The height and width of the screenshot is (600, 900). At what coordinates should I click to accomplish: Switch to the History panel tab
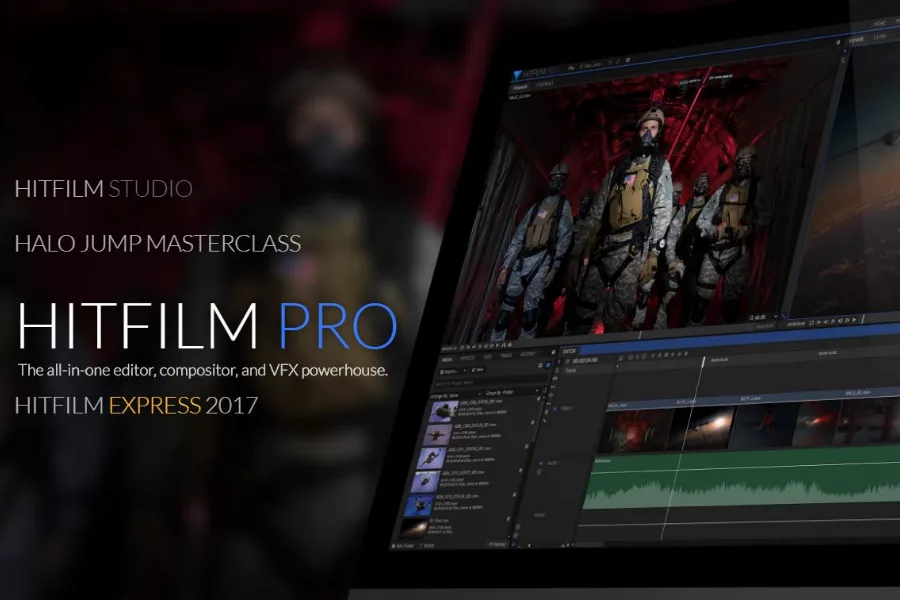click(x=527, y=354)
